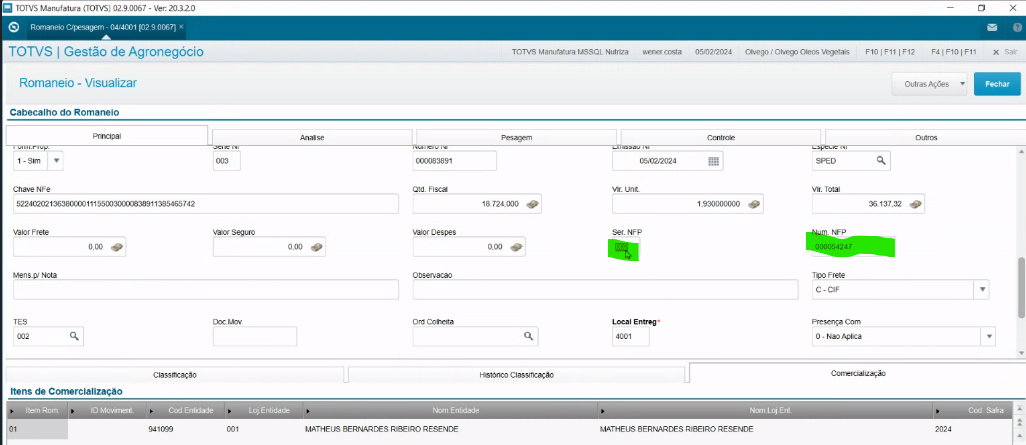Click calculator icon beside Valor Seguro
This screenshot has width=1026, height=445.
(x=317, y=247)
